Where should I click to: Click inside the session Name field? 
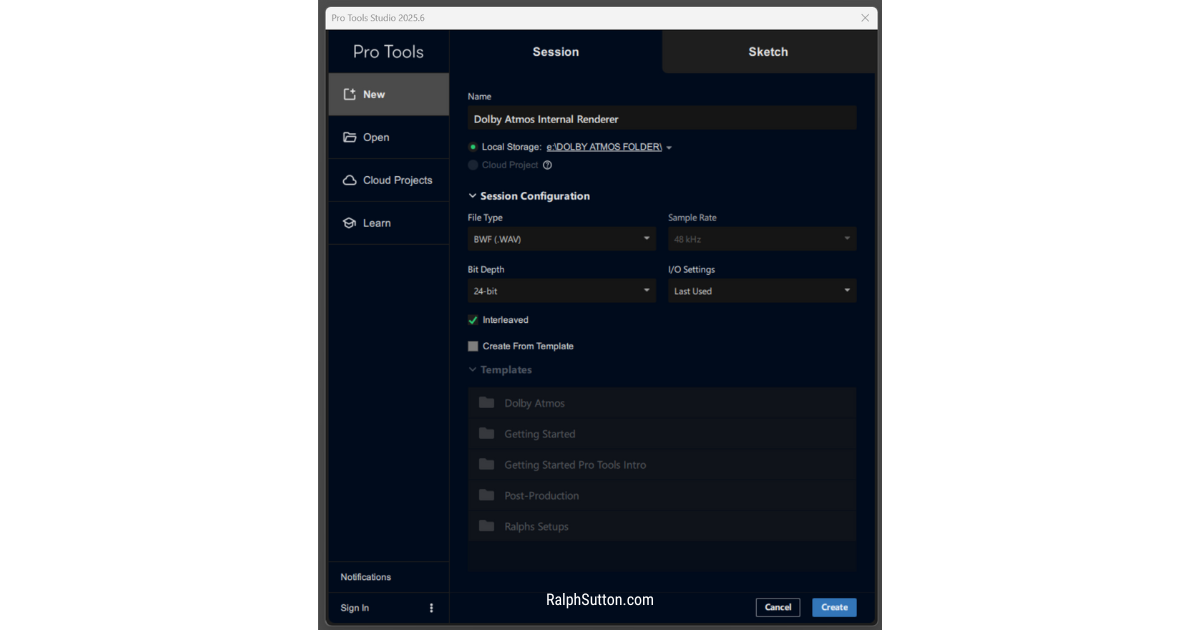coord(660,118)
